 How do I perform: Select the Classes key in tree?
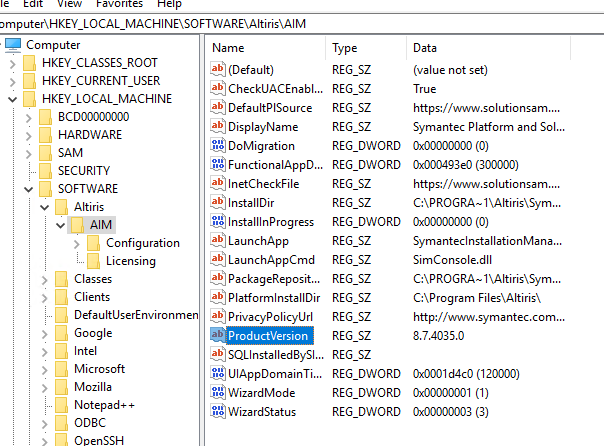[93, 279]
